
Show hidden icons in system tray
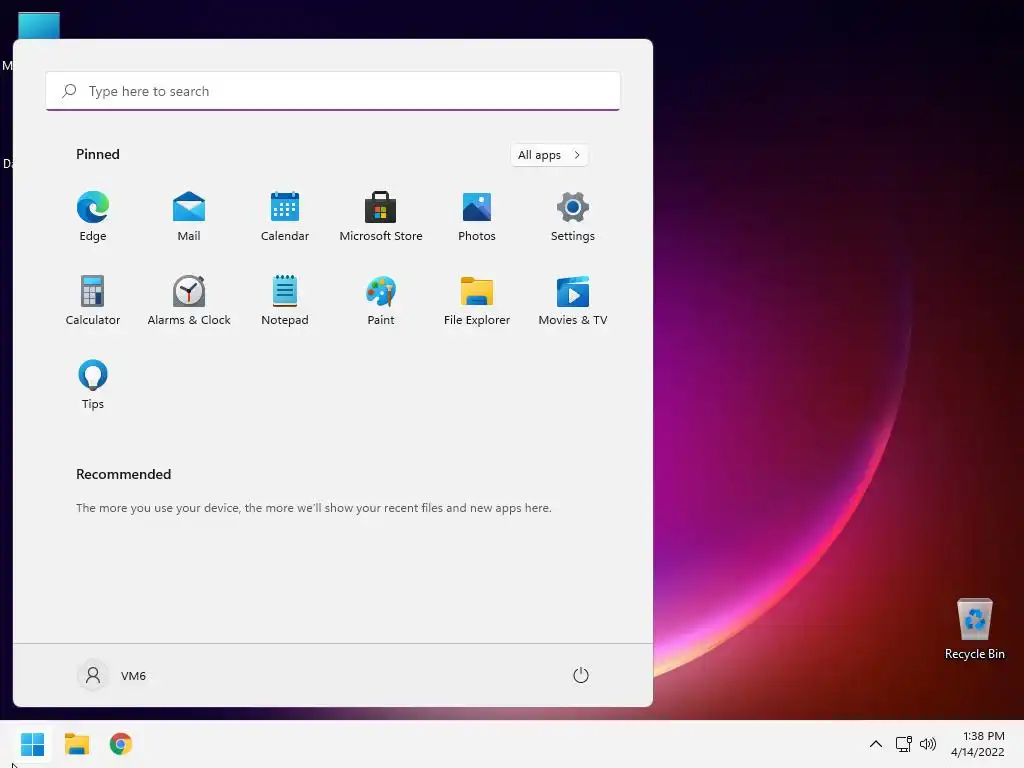pyautogui.click(x=876, y=744)
